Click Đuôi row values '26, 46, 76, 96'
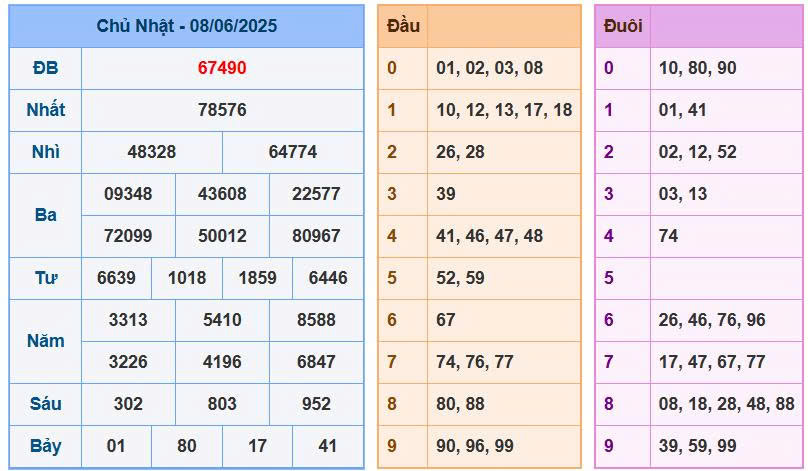808x471 pixels. pos(712,320)
